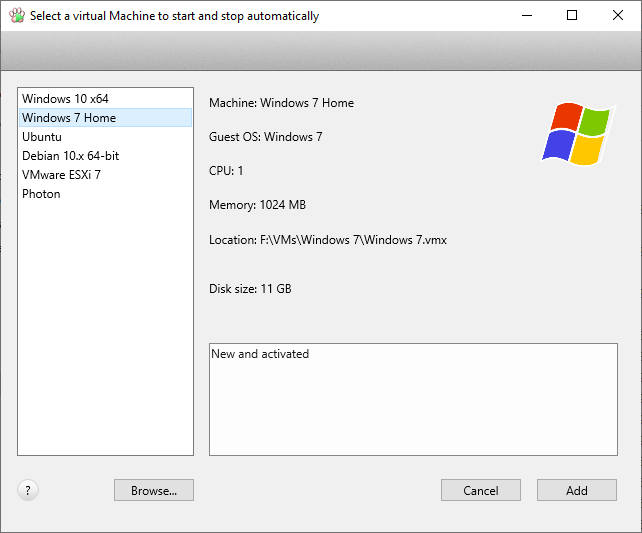The image size is (642, 533).
Task: Pick Debian 10.x 64-bit virtual machine
Action: 105,156
